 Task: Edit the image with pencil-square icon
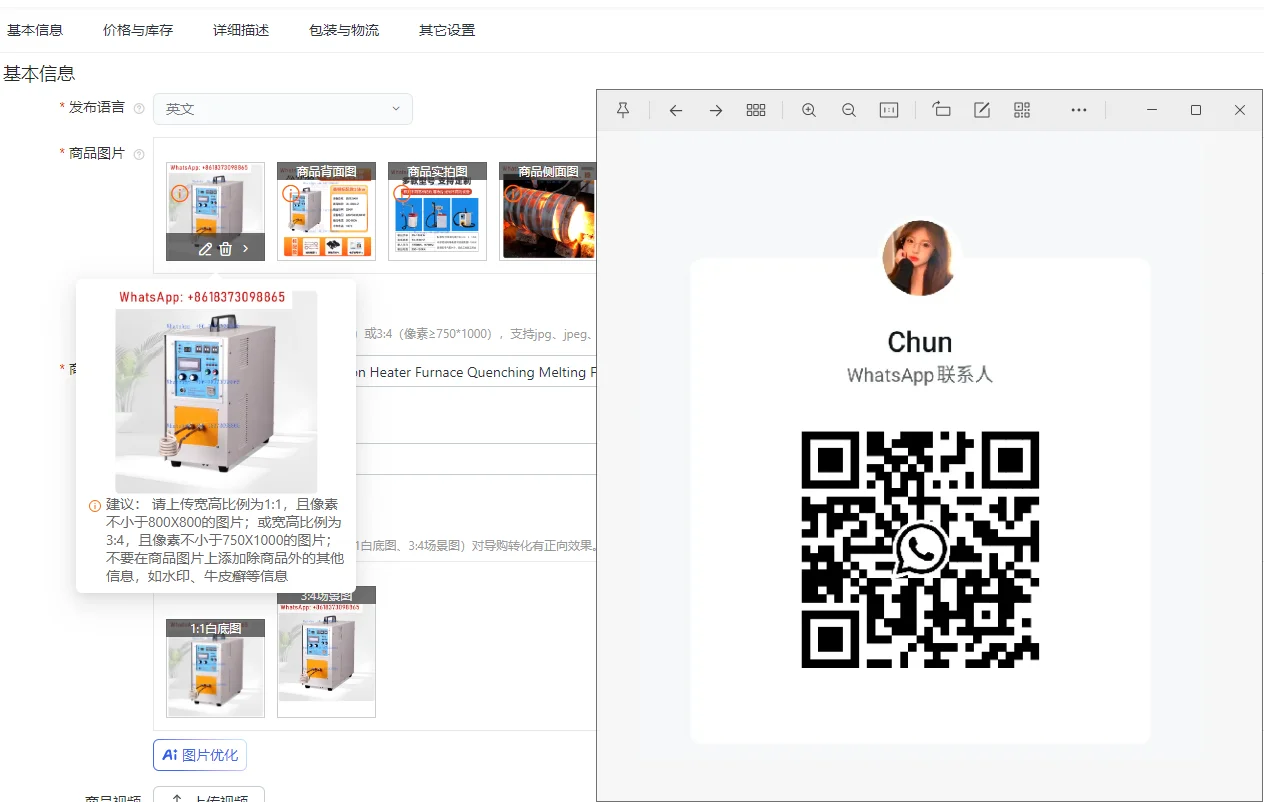click(x=982, y=110)
